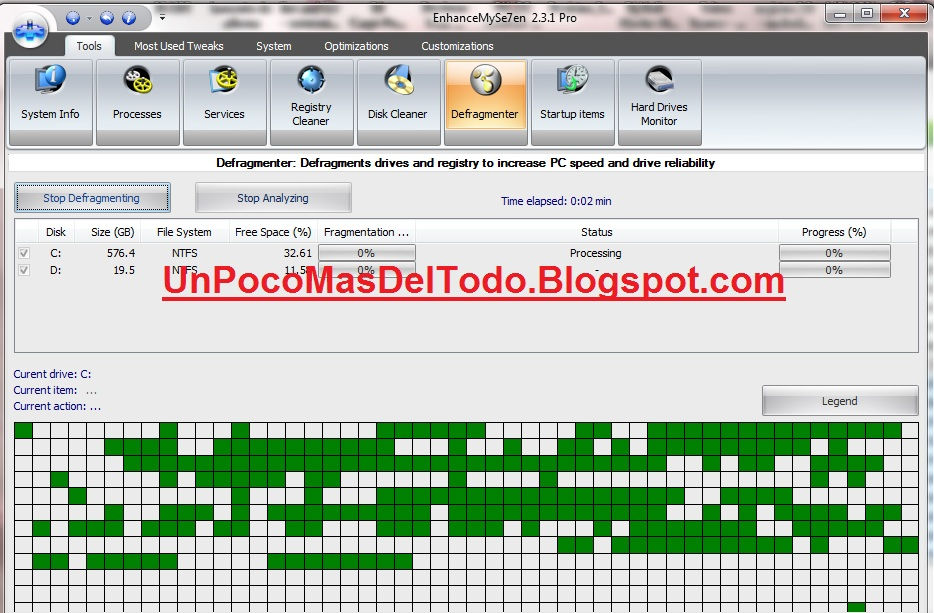Image resolution: width=934 pixels, height=613 pixels.
Task: Minimize the EnhanceMySe7en window
Action: [840, 14]
